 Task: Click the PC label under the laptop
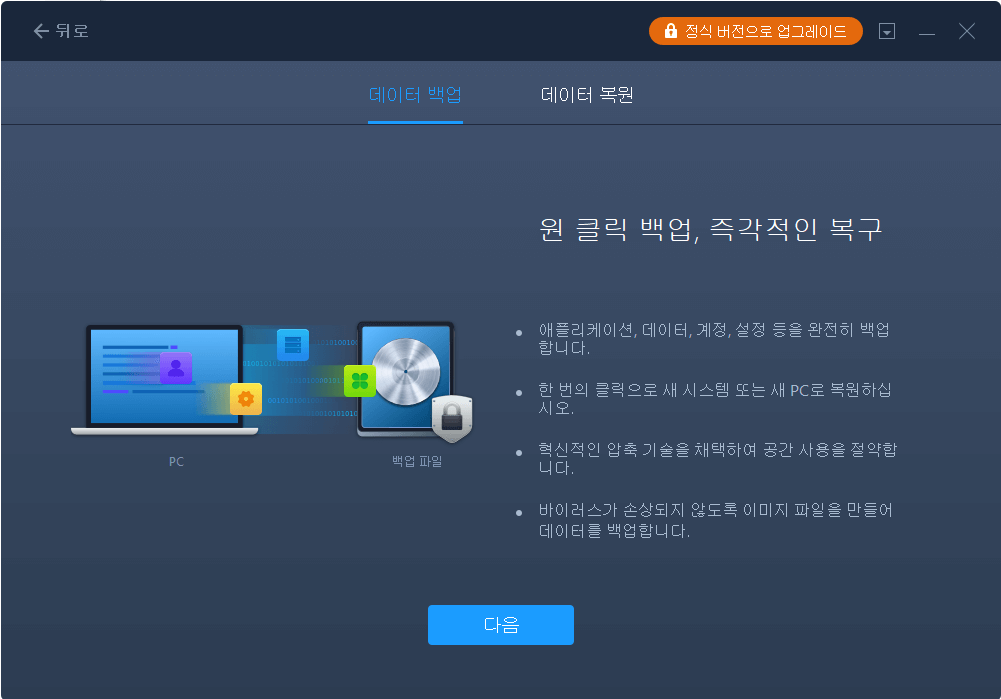point(176,462)
